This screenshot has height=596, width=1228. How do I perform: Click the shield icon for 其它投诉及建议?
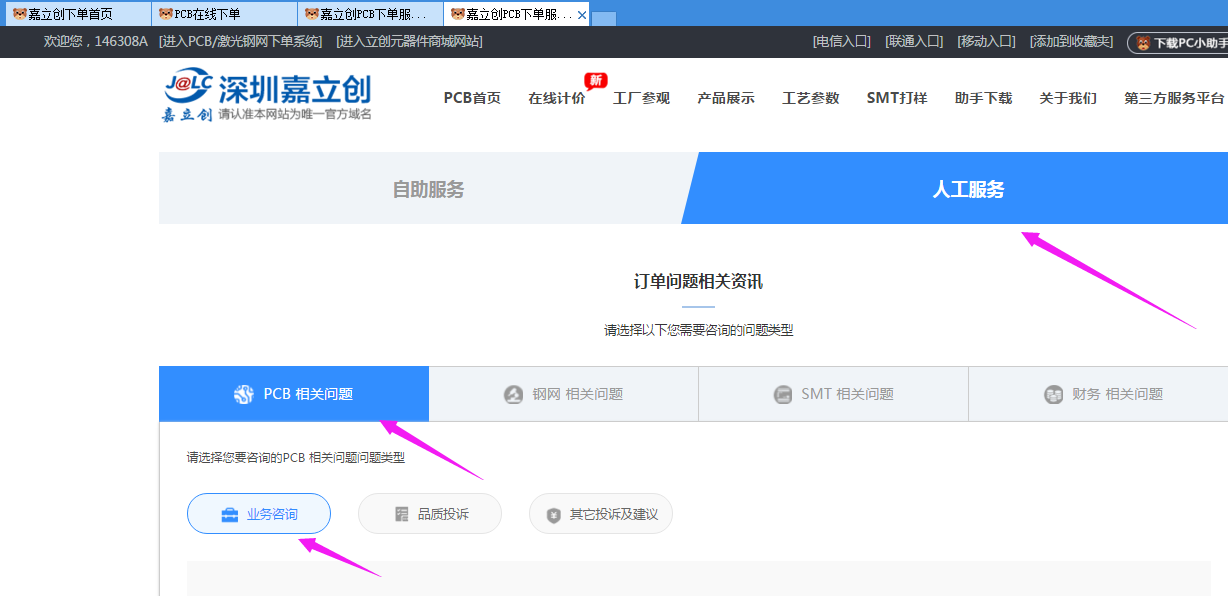pos(554,515)
